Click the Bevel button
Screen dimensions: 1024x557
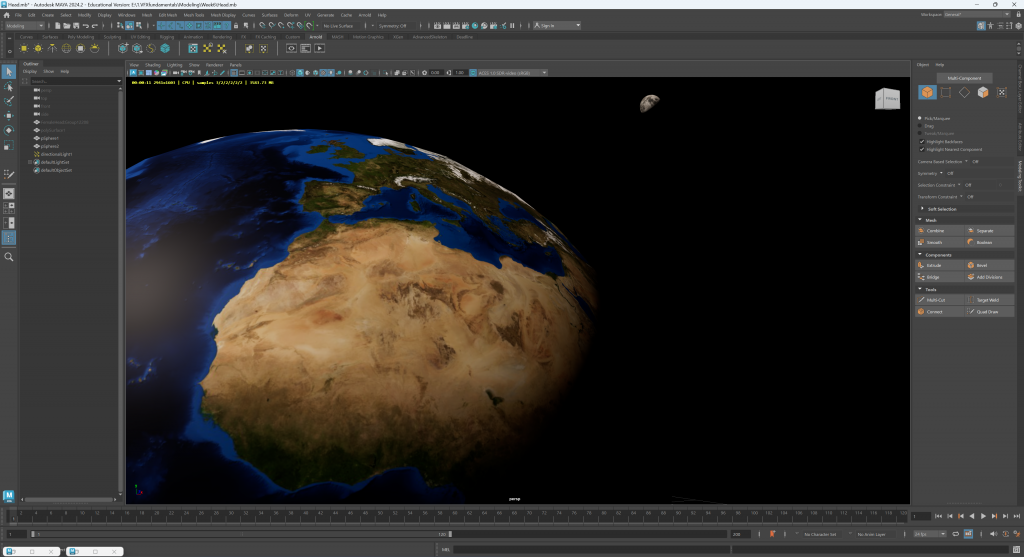[990, 265]
